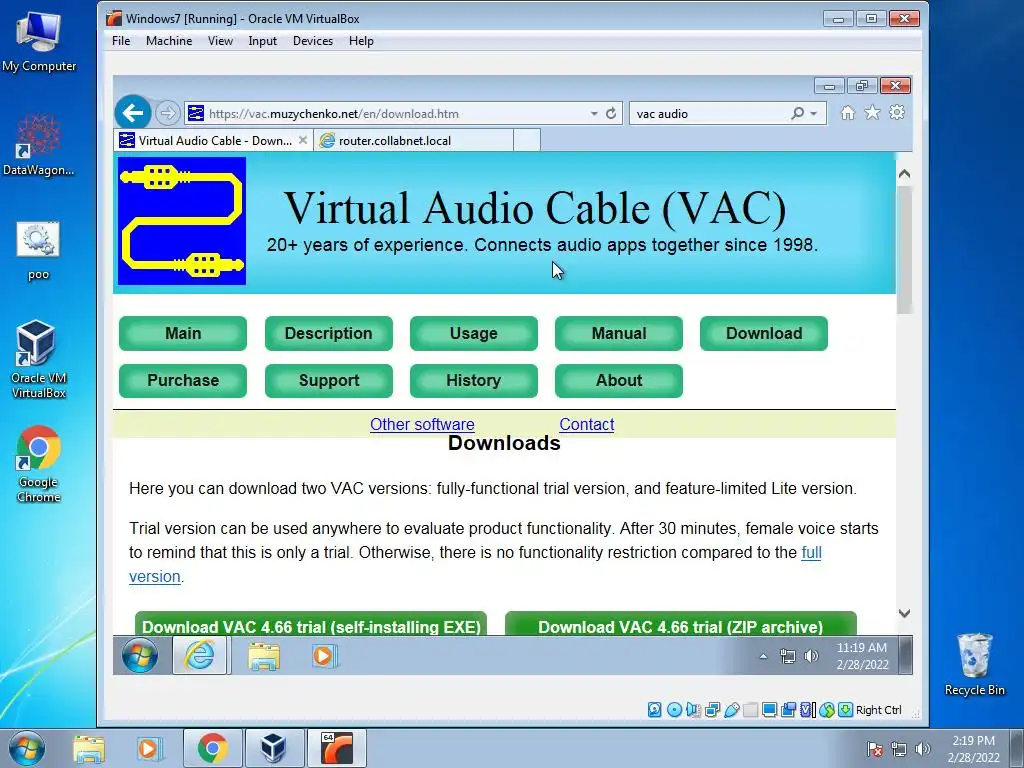Open the guest Windows 7 Start orb
The image size is (1024, 768).
pyautogui.click(x=140, y=655)
